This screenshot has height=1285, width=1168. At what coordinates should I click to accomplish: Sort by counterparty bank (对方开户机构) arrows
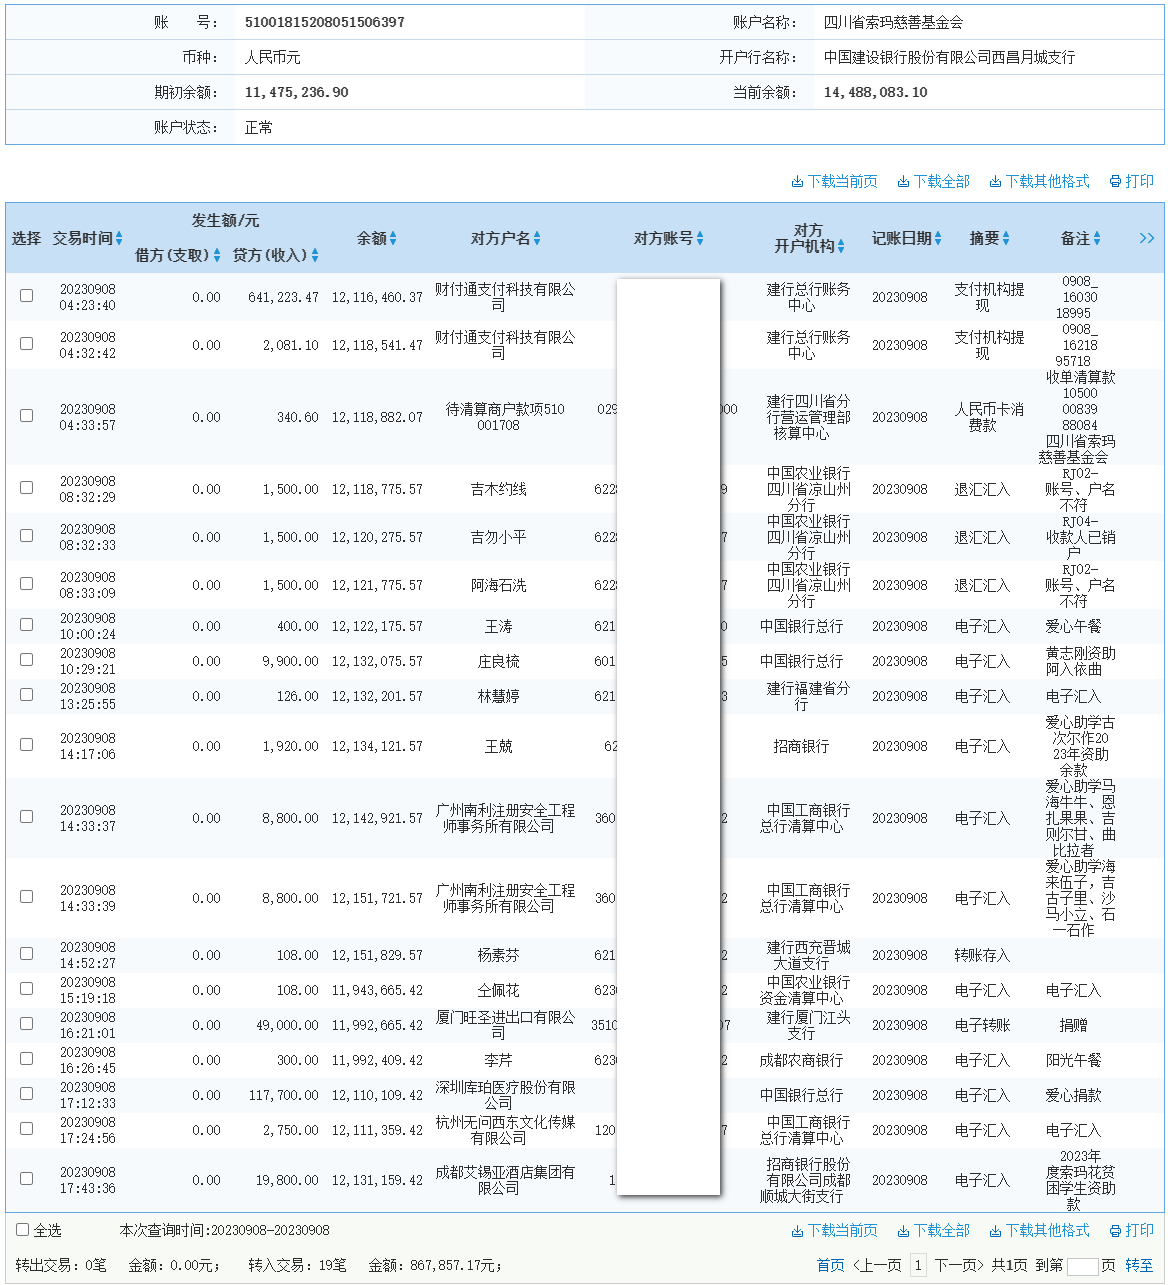(x=841, y=246)
